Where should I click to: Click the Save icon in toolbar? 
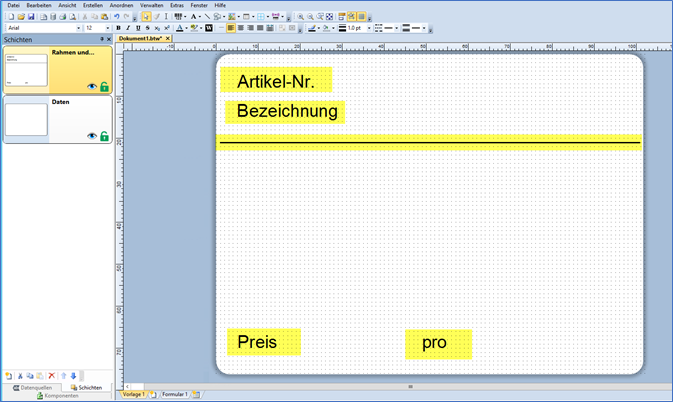pos(31,17)
